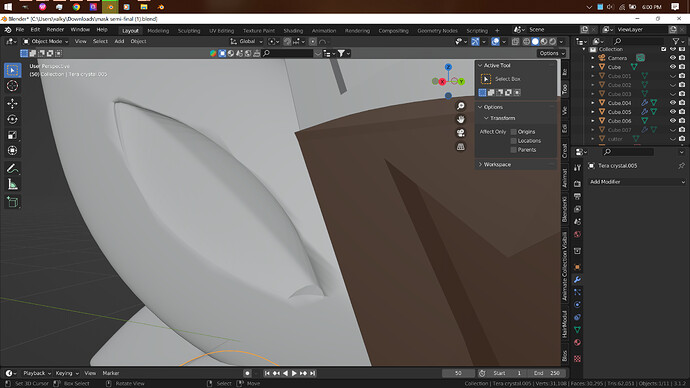Open Modifier properties wrench tab
This screenshot has width=690, height=388.
[577, 280]
